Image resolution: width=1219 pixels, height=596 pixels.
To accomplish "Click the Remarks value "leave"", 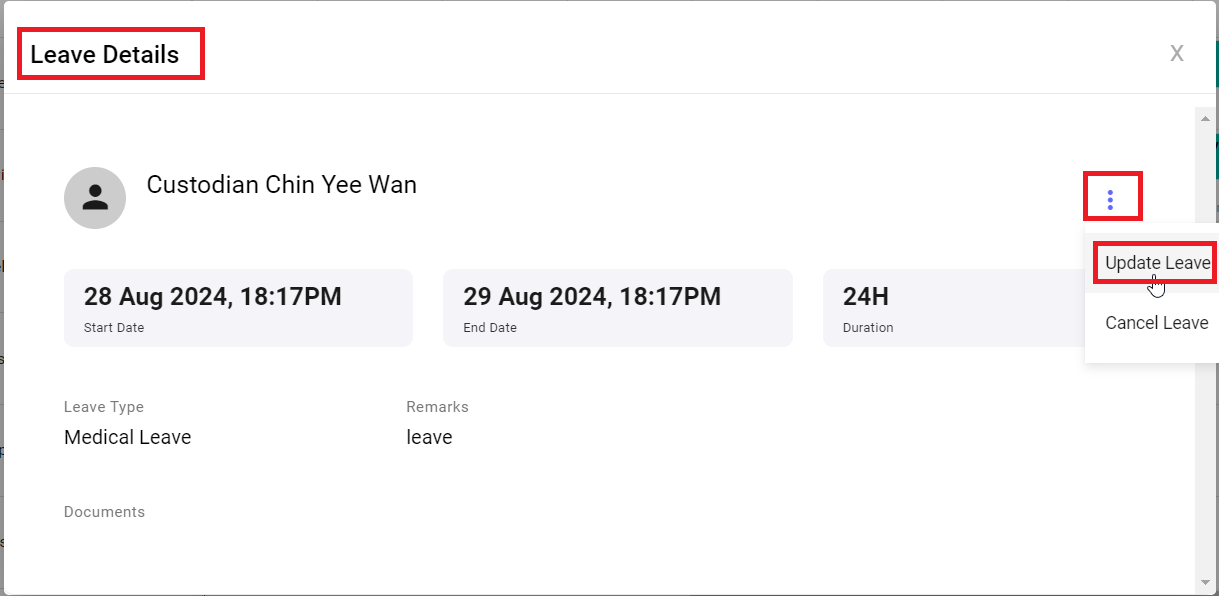I will [429, 437].
